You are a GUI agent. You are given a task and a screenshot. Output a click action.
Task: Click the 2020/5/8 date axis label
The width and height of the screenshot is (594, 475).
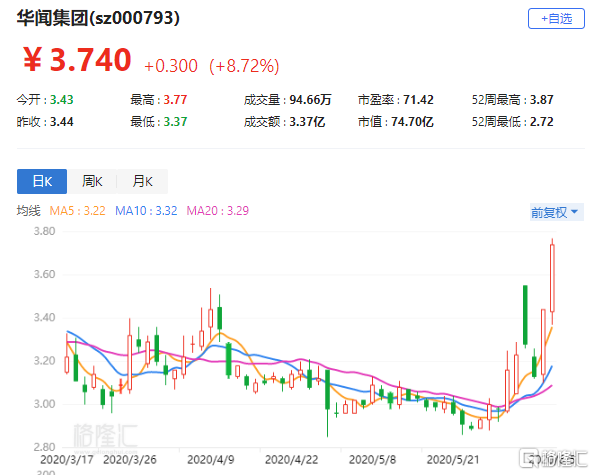372,459
